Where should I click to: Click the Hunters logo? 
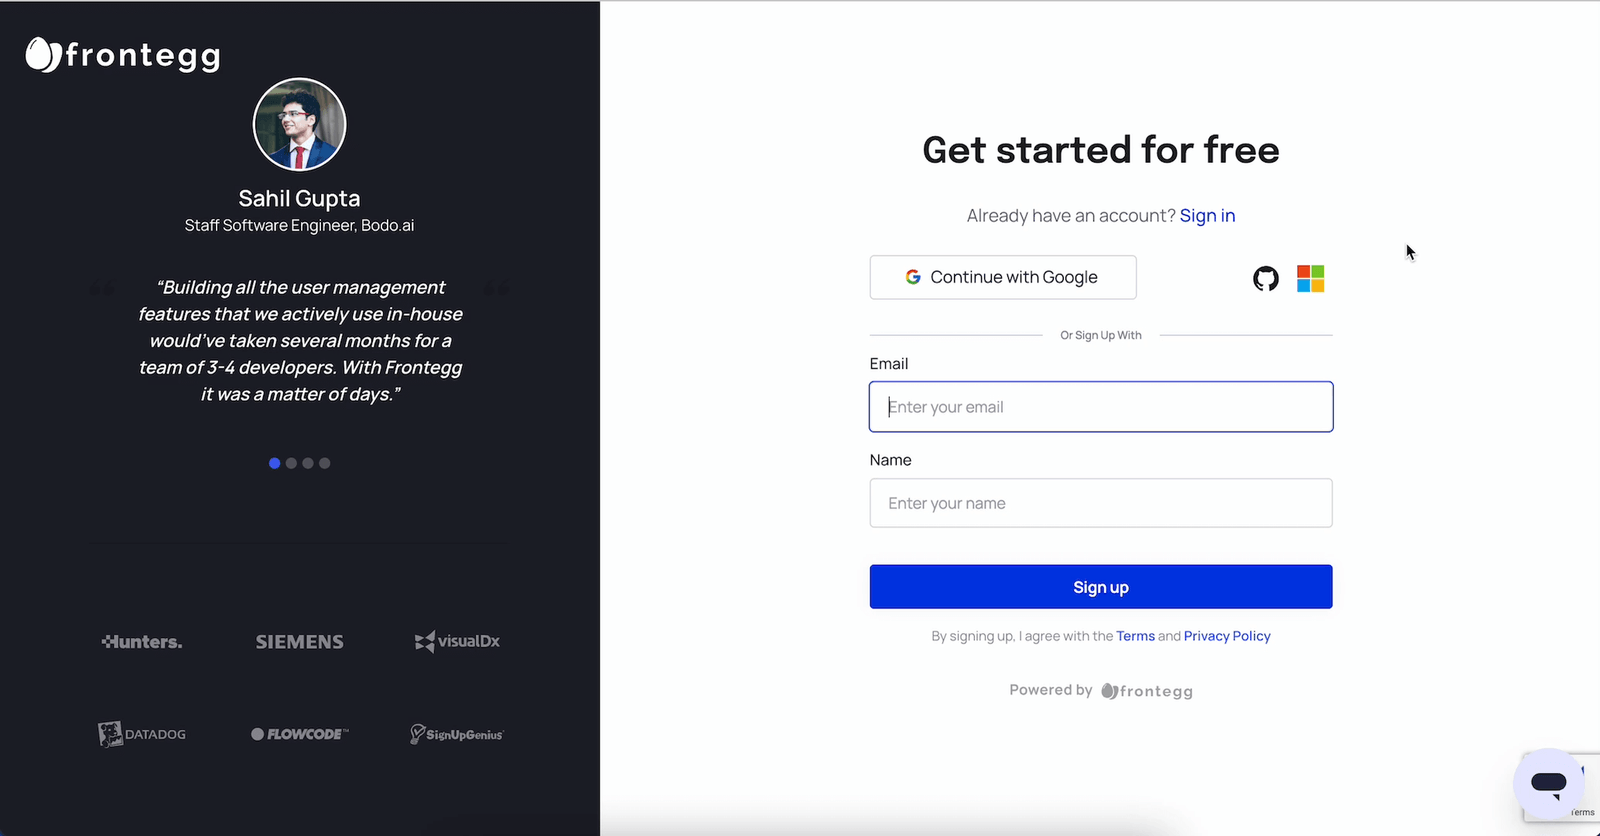tap(141, 641)
